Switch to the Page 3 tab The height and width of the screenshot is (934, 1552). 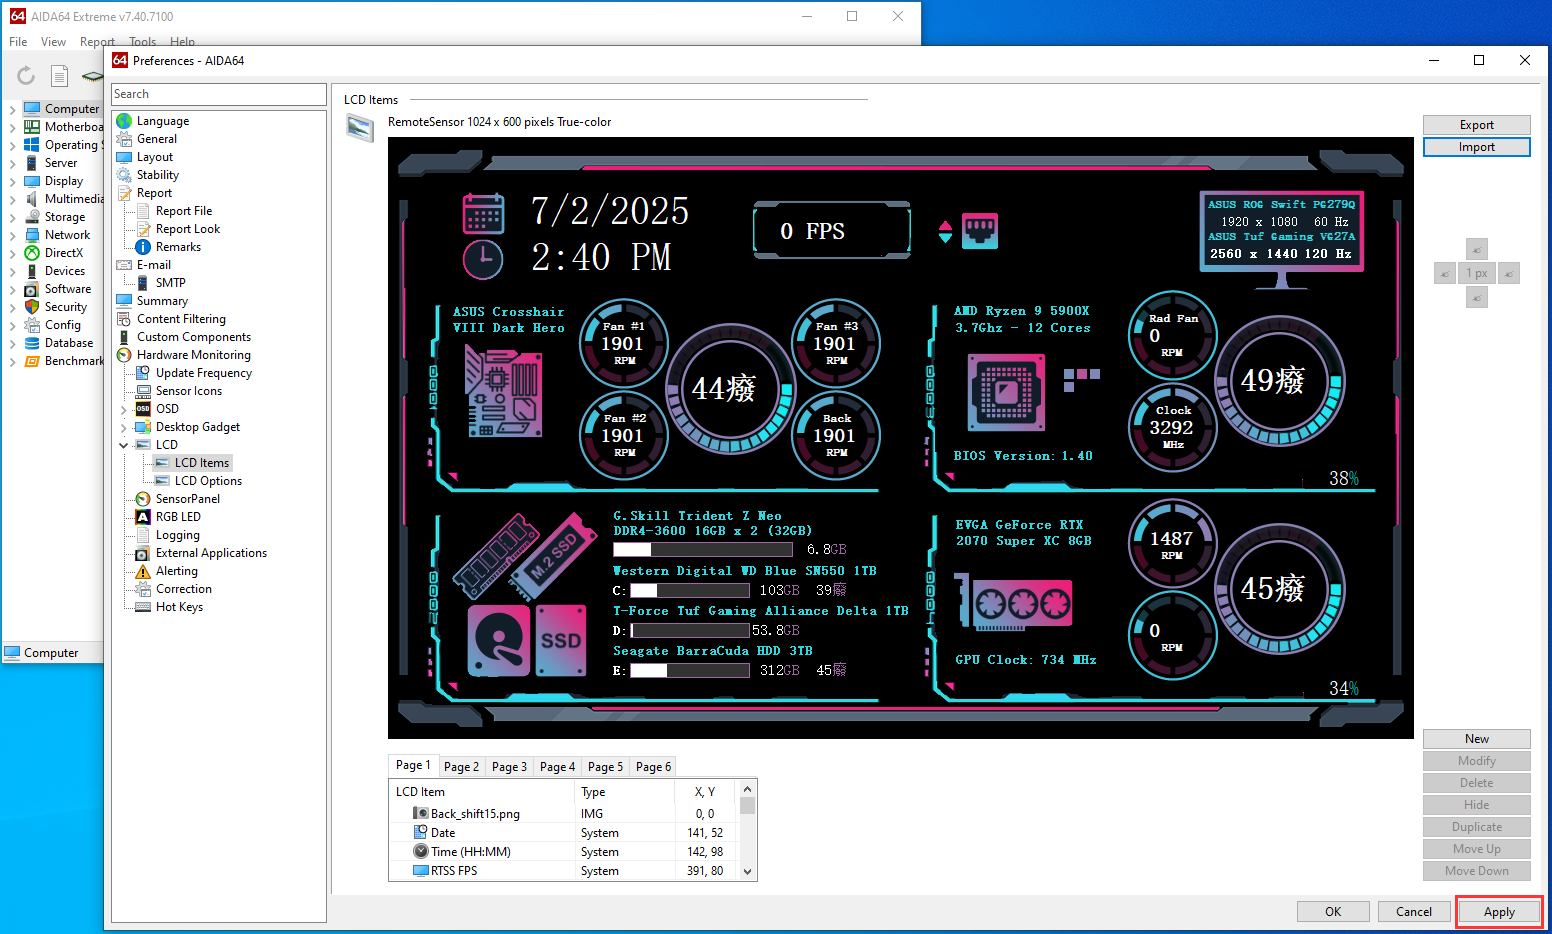pyautogui.click(x=509, y=767)
